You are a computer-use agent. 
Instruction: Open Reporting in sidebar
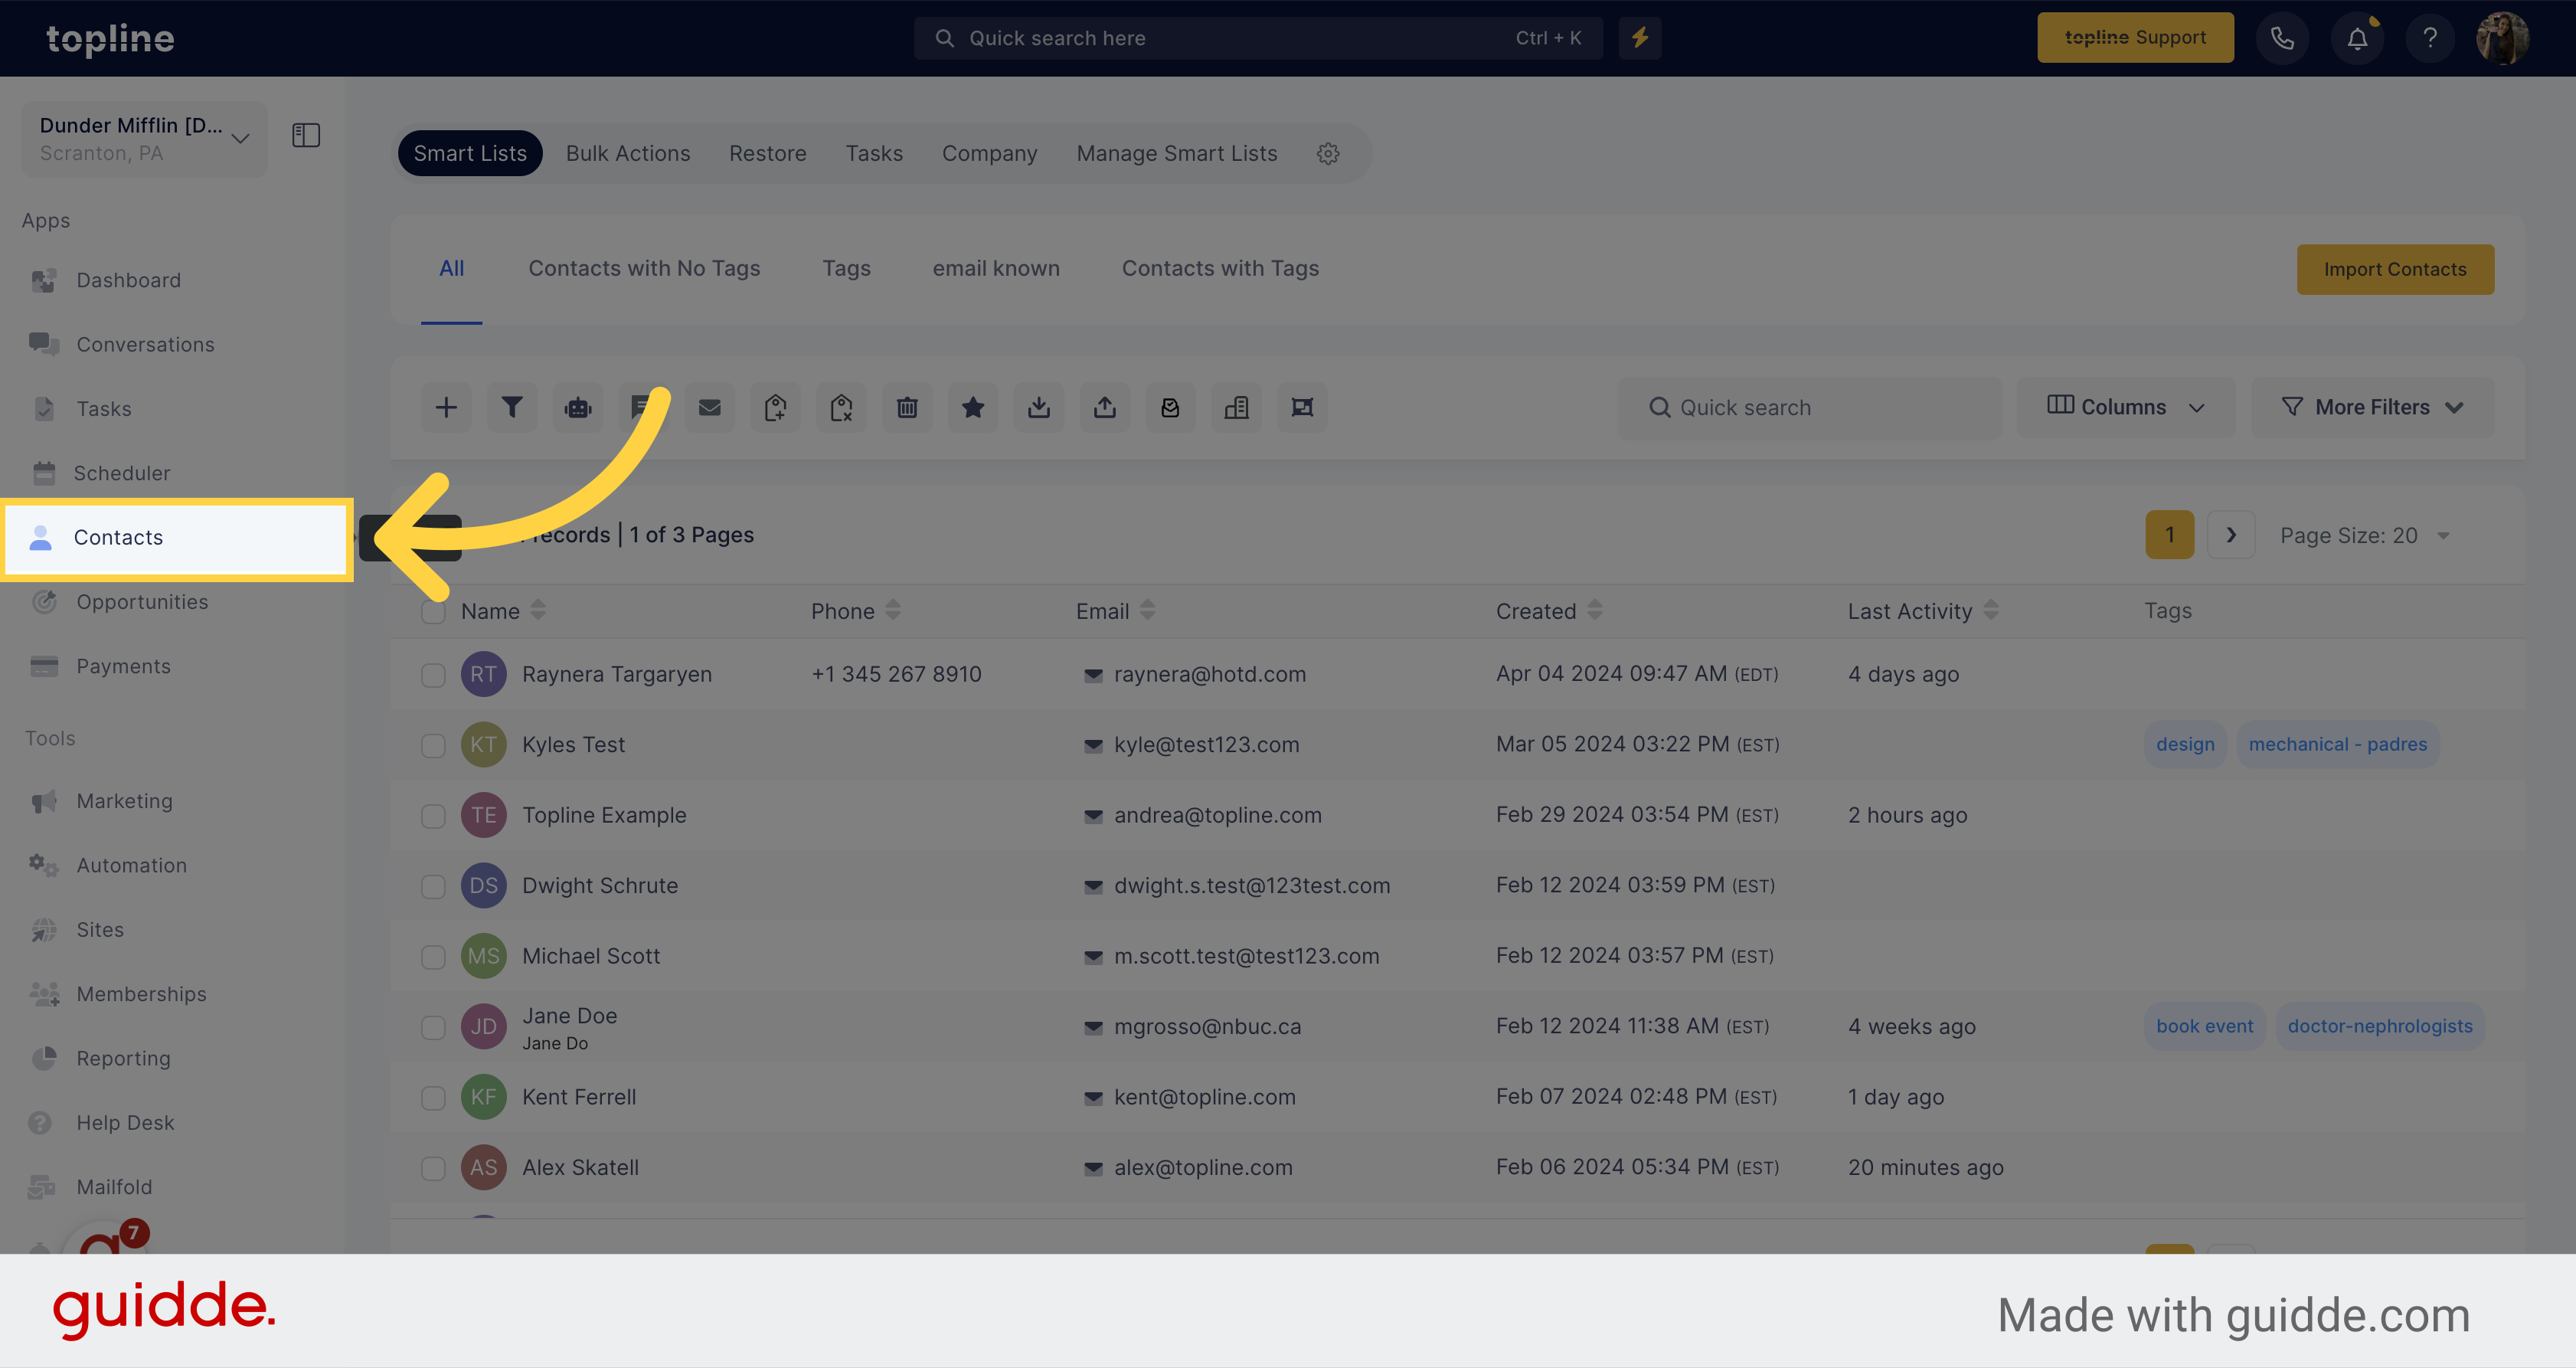click(x=123, y=1058)
